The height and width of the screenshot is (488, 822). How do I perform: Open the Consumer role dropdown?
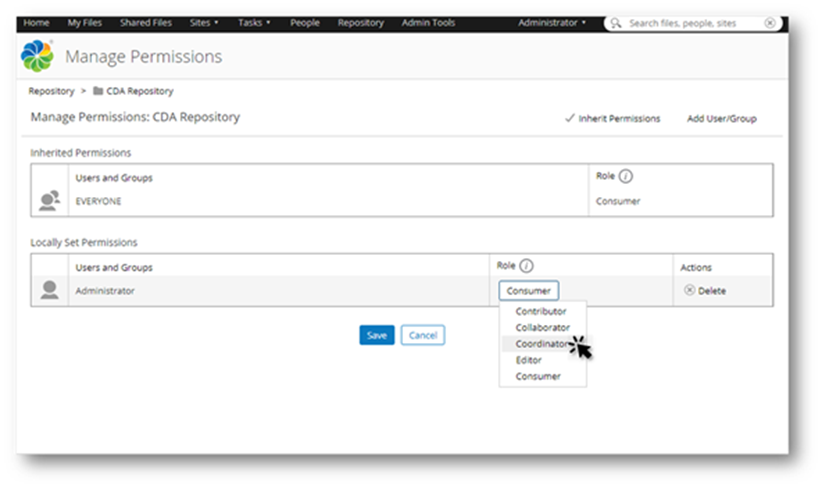tap(528, 291)
